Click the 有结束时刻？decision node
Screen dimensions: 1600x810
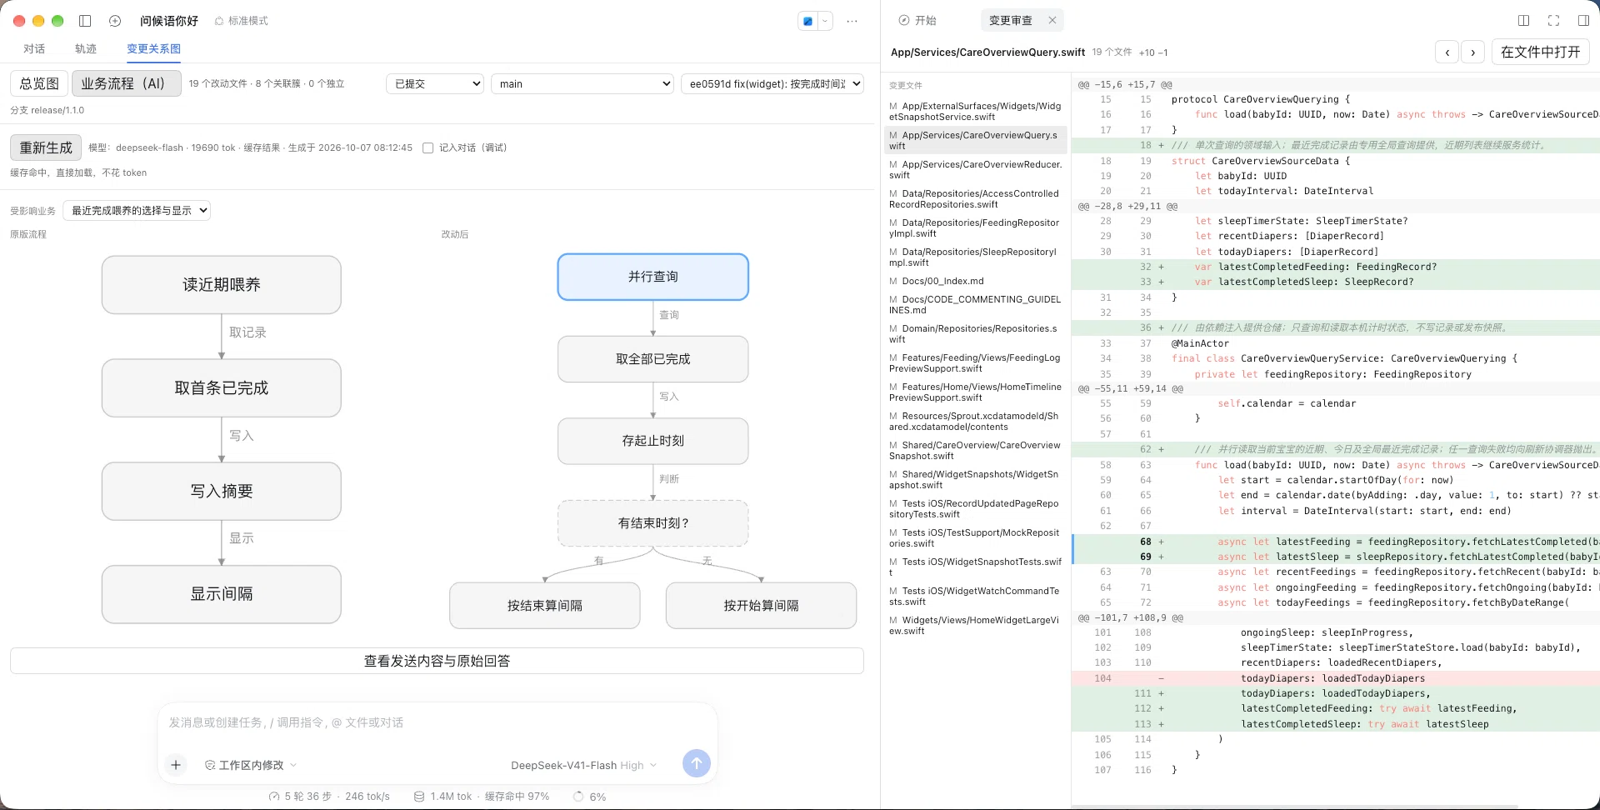653,523
